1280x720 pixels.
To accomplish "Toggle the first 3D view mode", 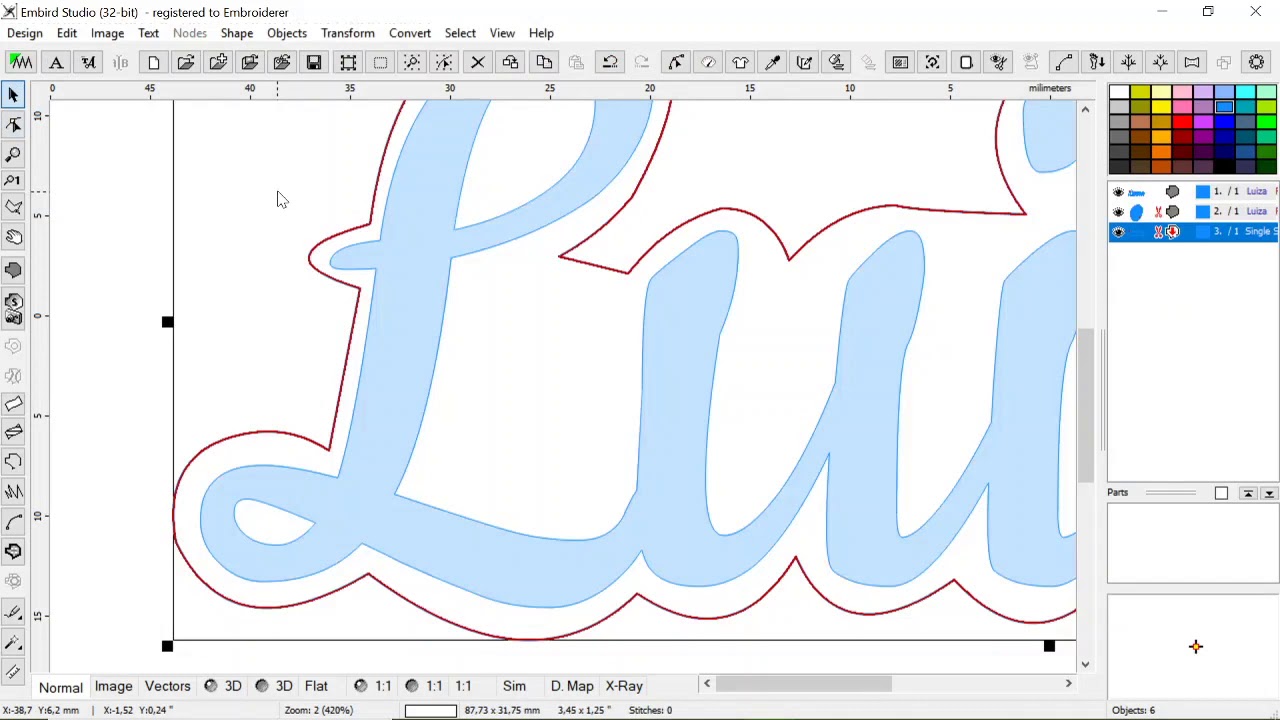I will 223,686.
